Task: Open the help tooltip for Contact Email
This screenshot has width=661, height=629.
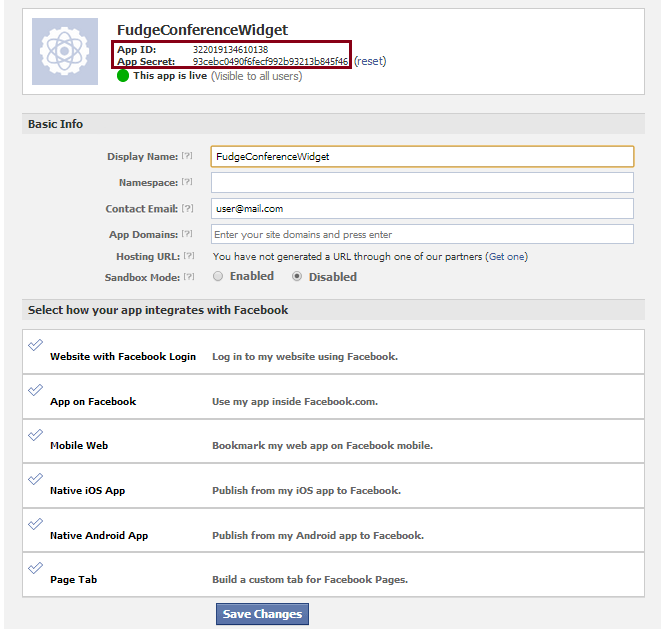Action: pyautogui.click(x=188, y=208)
